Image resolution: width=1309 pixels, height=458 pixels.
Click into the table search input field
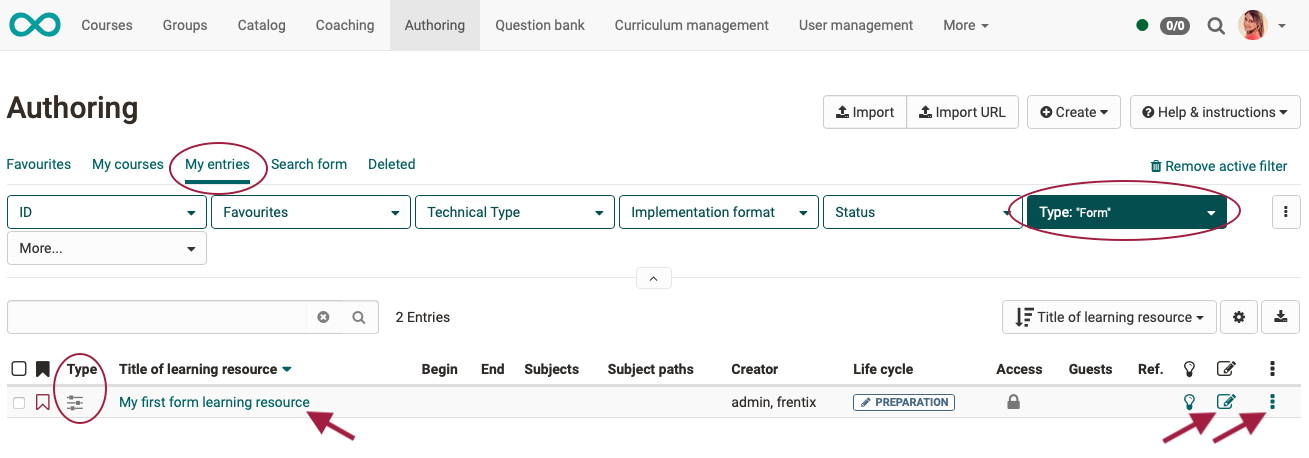pyautogui.click(x=157, y=317)
